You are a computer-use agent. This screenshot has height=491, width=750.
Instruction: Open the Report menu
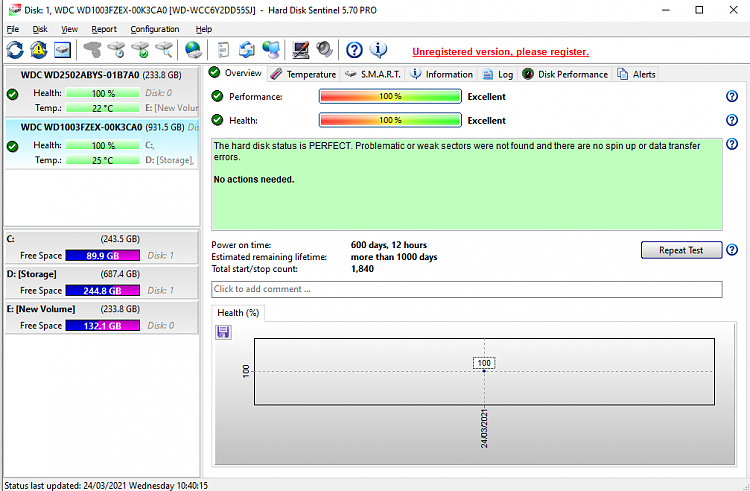[x=104, y=29]
